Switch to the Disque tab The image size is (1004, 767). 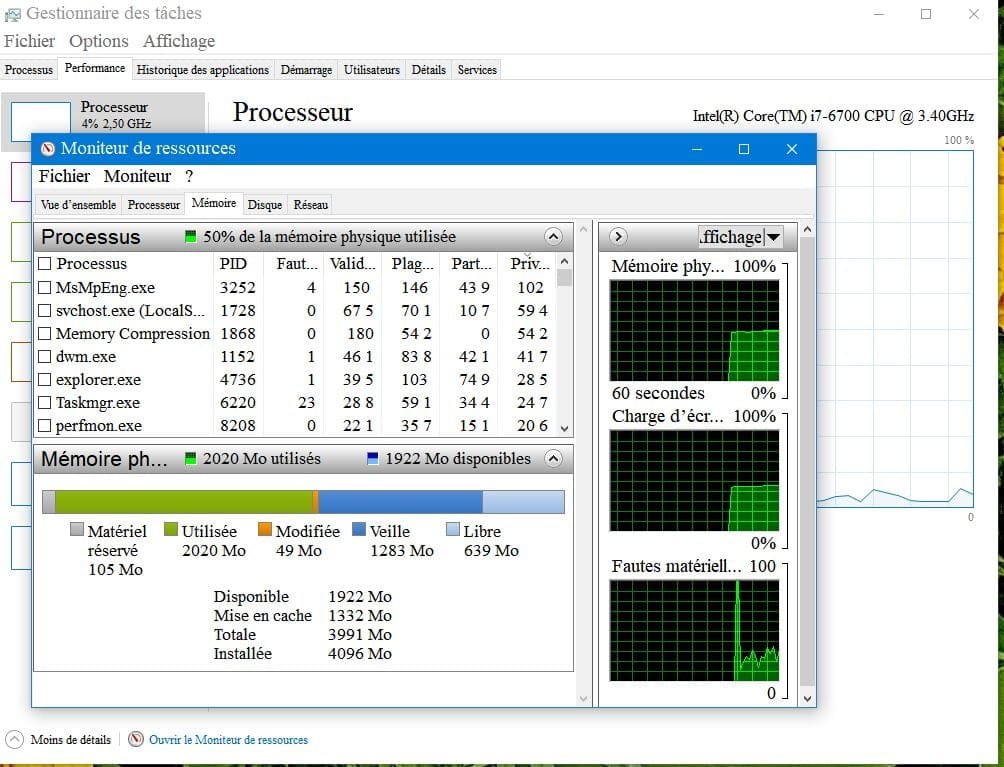(265, 205)
